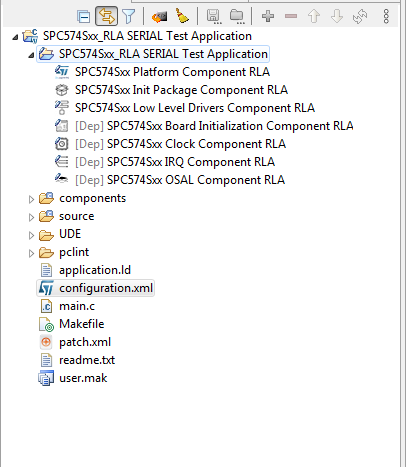
Task: Click the Move Up arrow icon
Action: 314,16
